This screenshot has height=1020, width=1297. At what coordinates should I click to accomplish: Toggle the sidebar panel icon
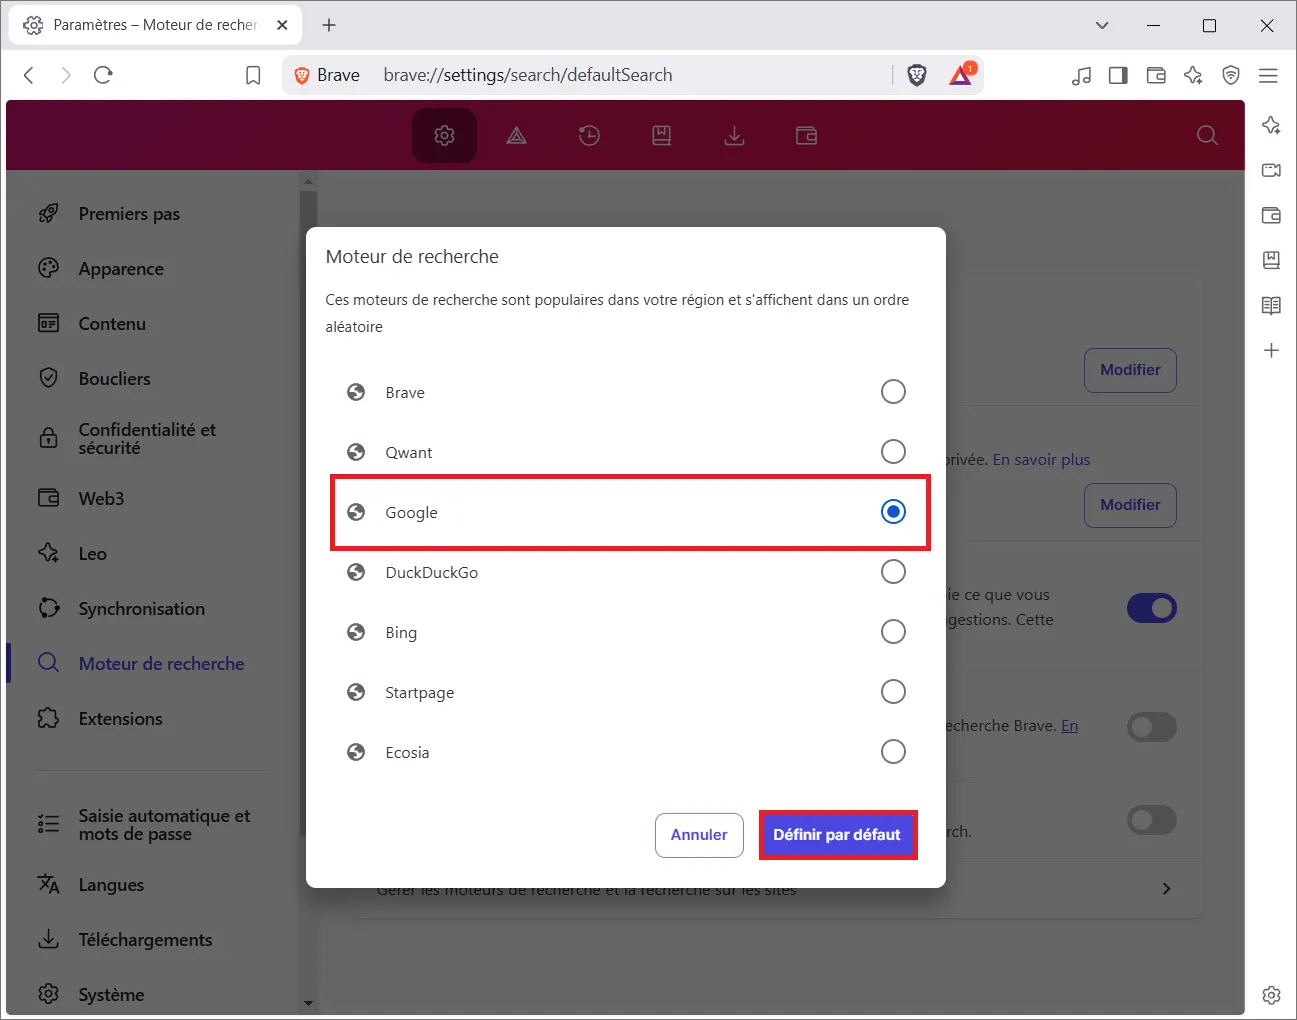[1118, 75]
